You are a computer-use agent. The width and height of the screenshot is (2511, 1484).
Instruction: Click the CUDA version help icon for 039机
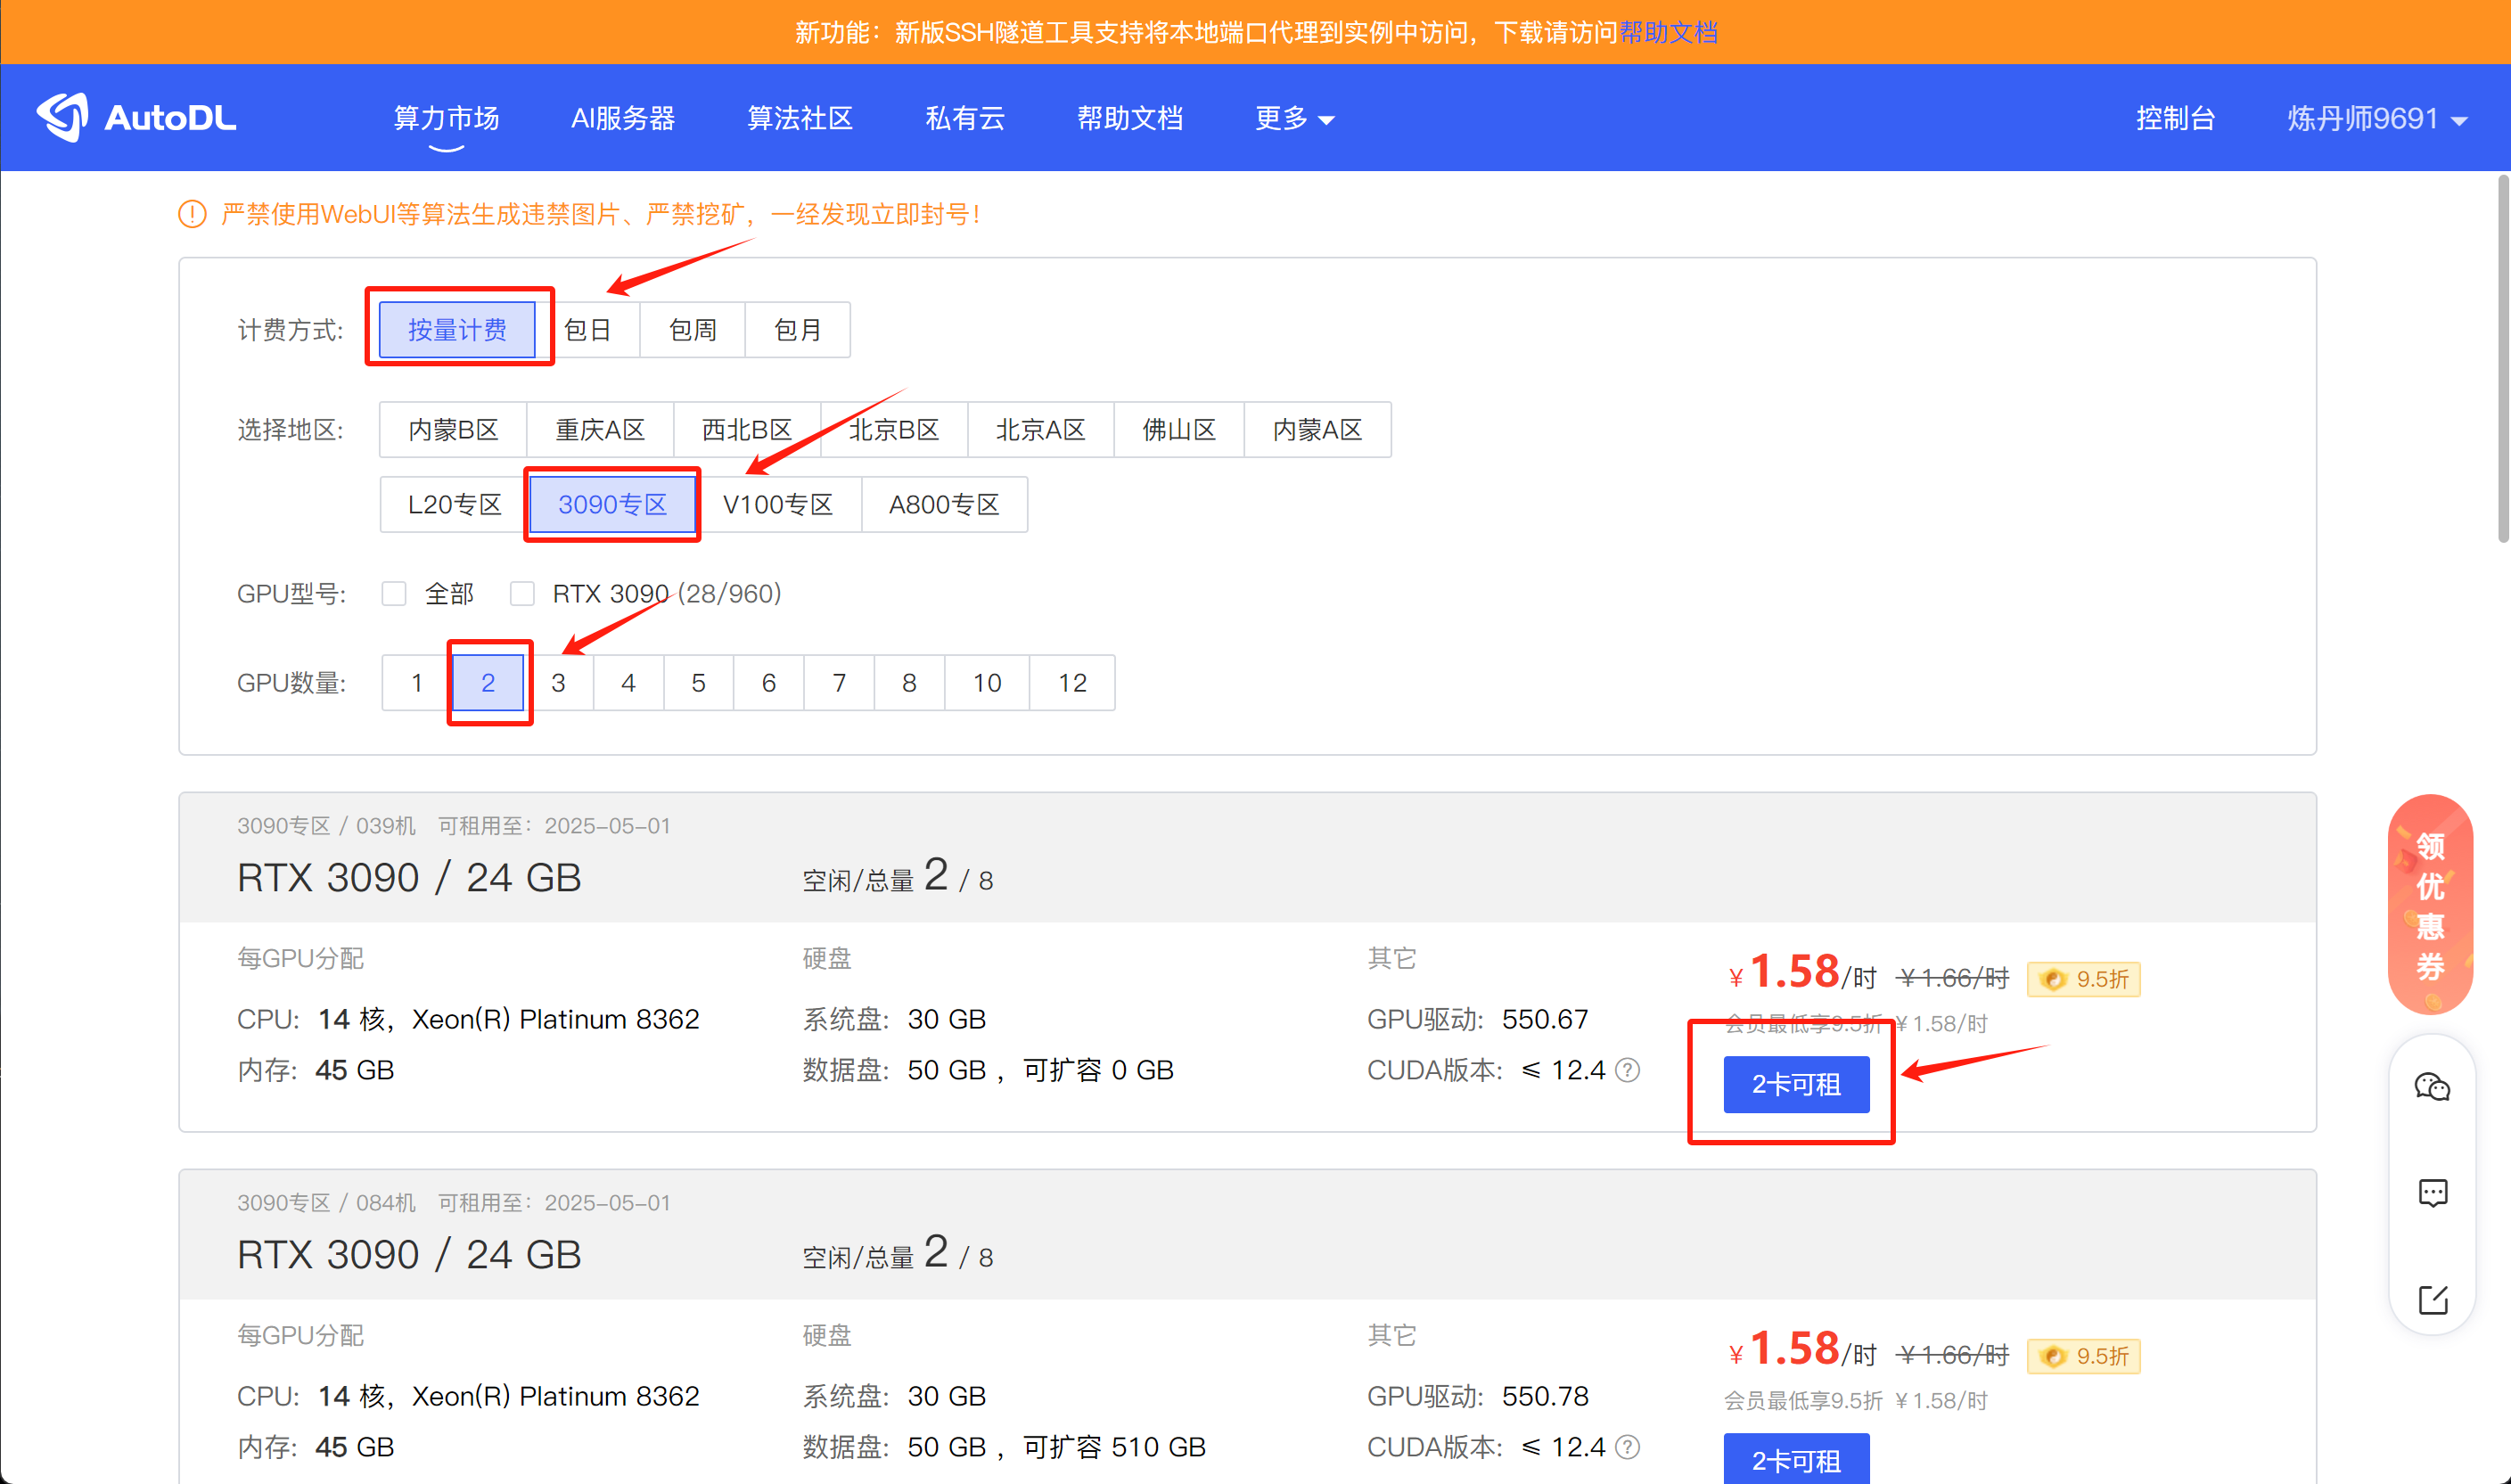(1627, 1070)
